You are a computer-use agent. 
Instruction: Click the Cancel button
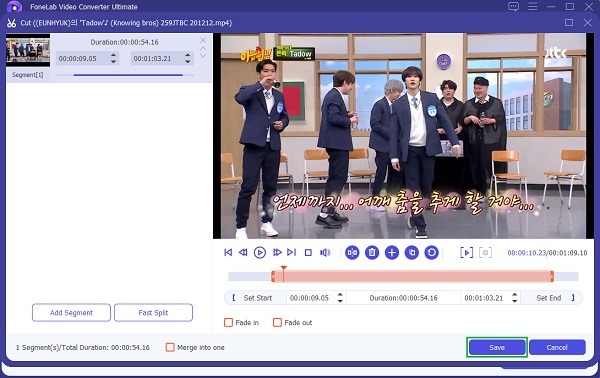(557, 347)
